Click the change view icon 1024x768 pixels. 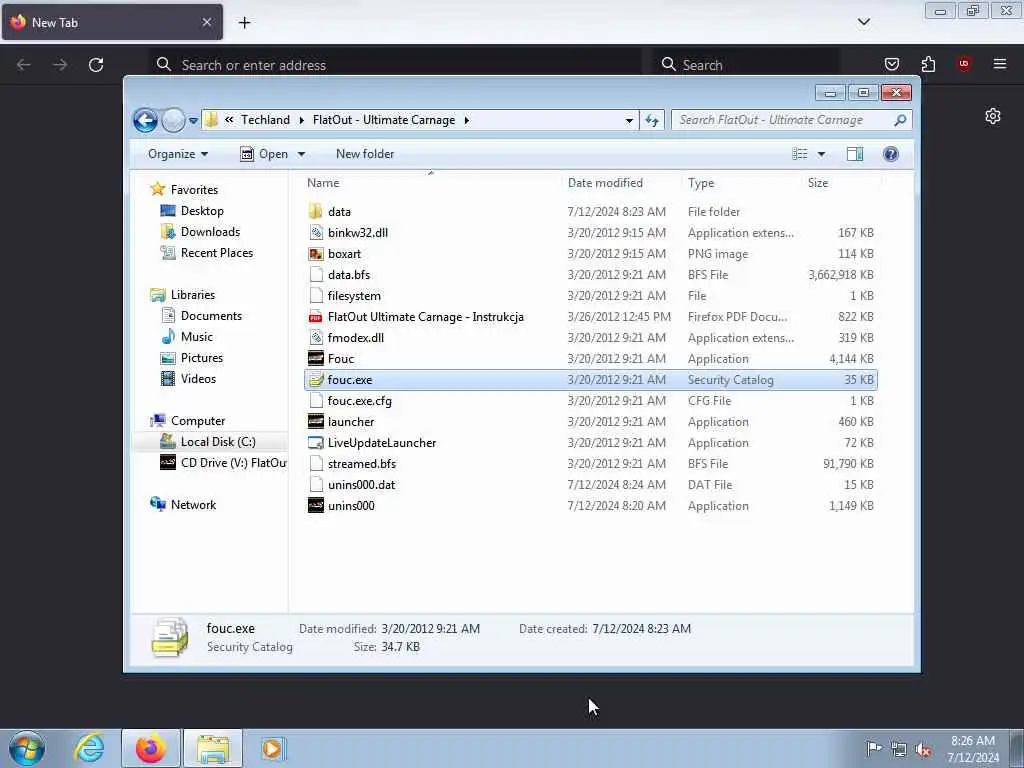pos(800,154)
